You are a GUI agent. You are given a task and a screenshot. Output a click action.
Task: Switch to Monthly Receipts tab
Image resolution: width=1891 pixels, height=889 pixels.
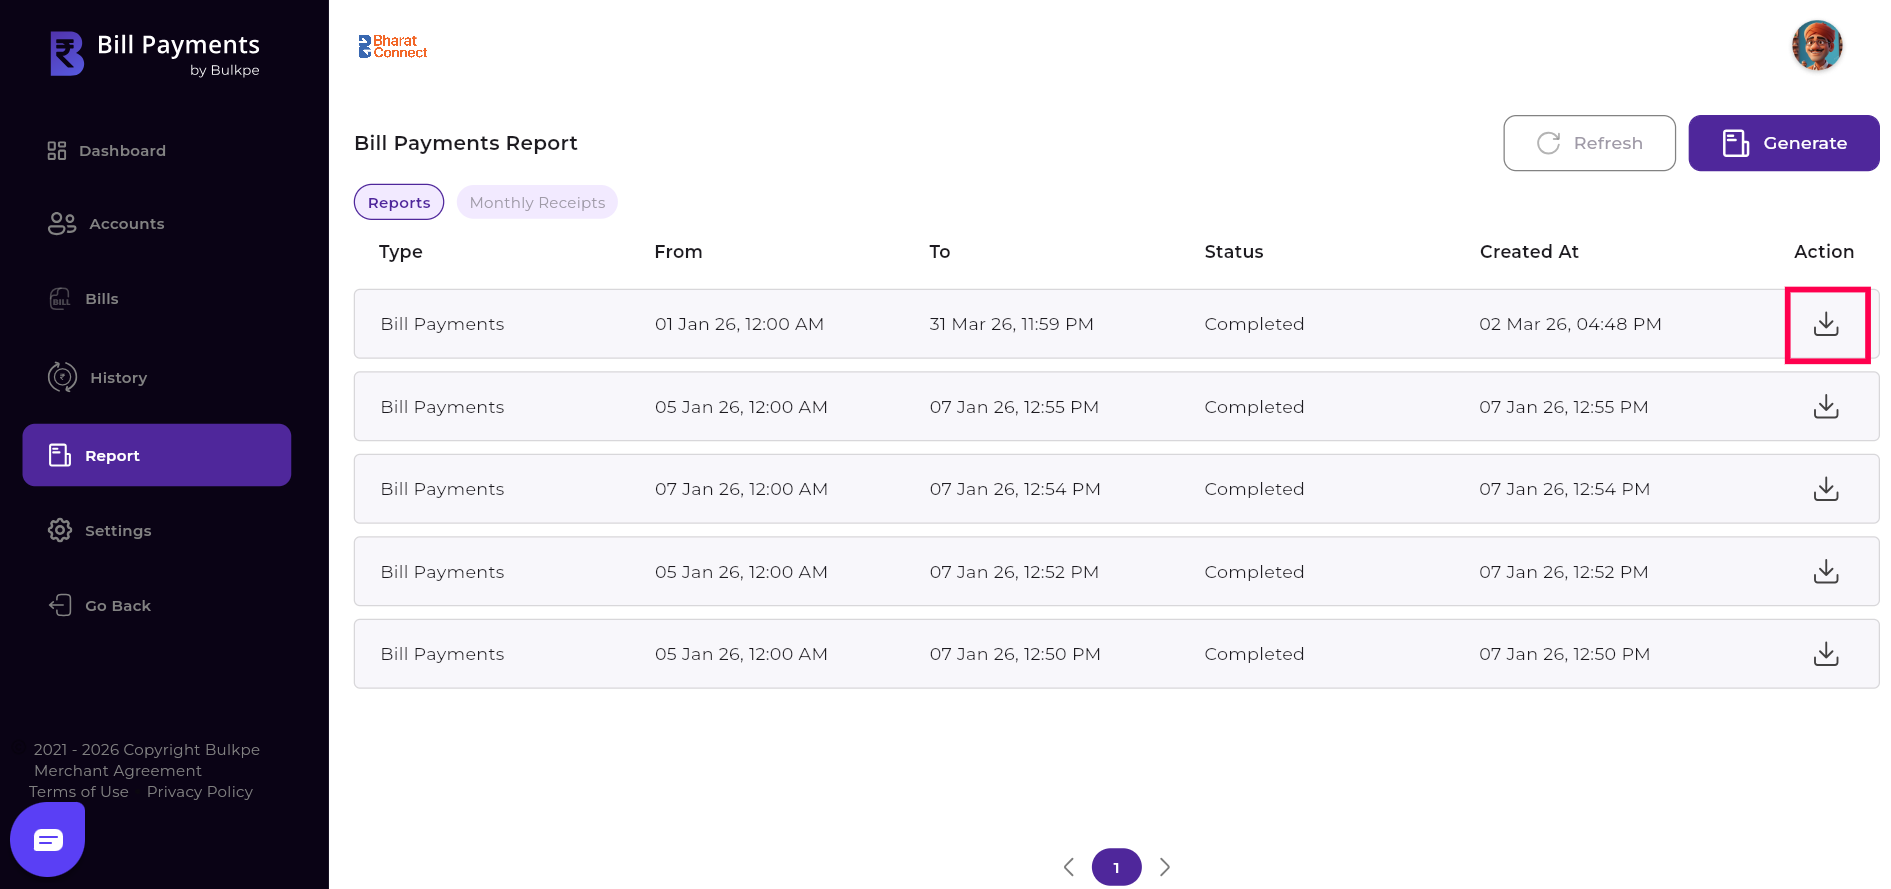click(x=537, y=203)
